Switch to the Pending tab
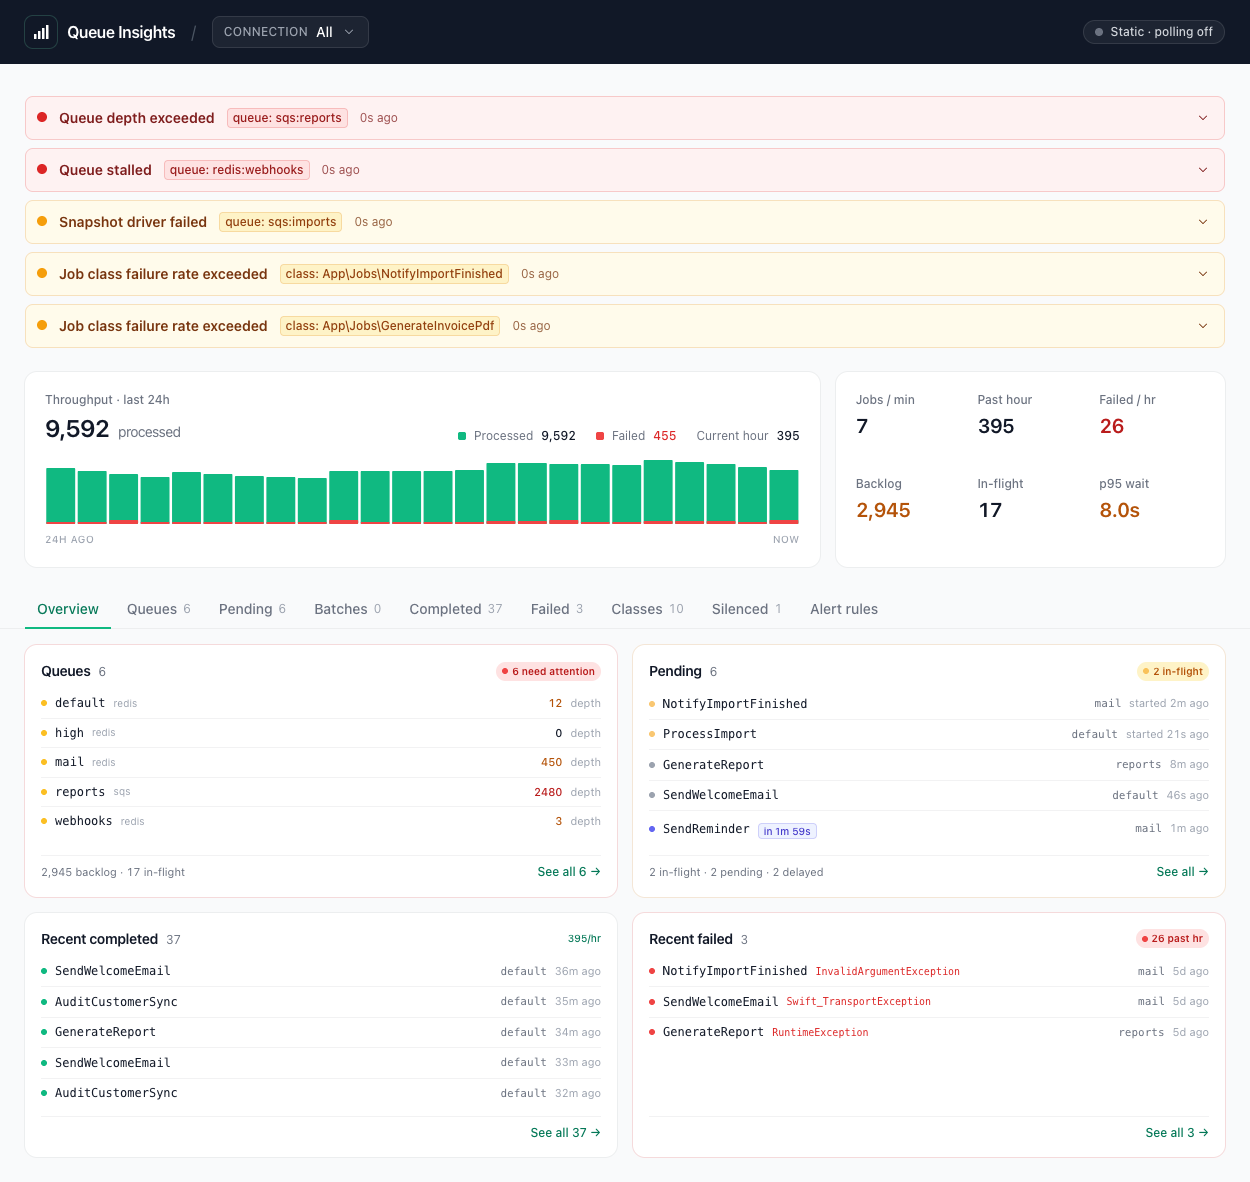Viewport: 1250px width, 1182px height. coord(252,609)
